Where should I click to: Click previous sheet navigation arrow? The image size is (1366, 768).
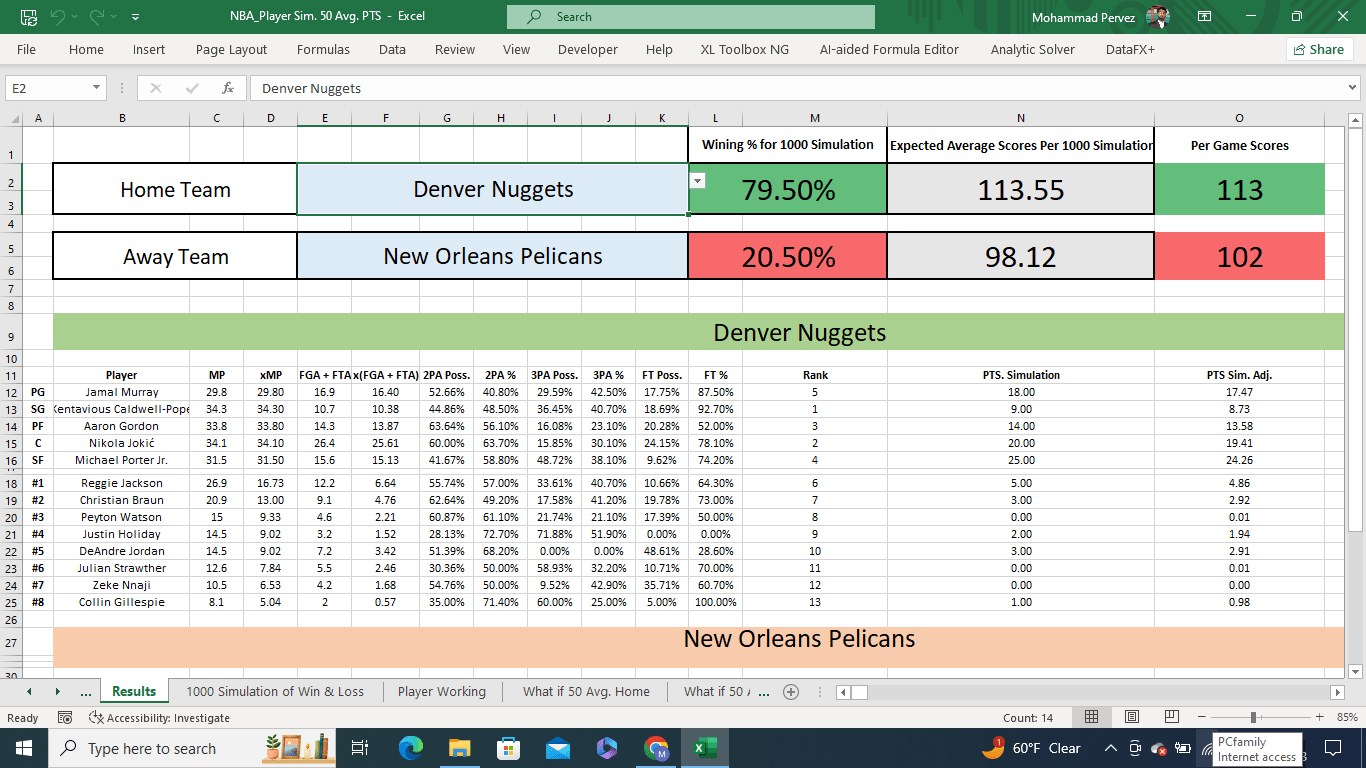(x=29, y=691)
